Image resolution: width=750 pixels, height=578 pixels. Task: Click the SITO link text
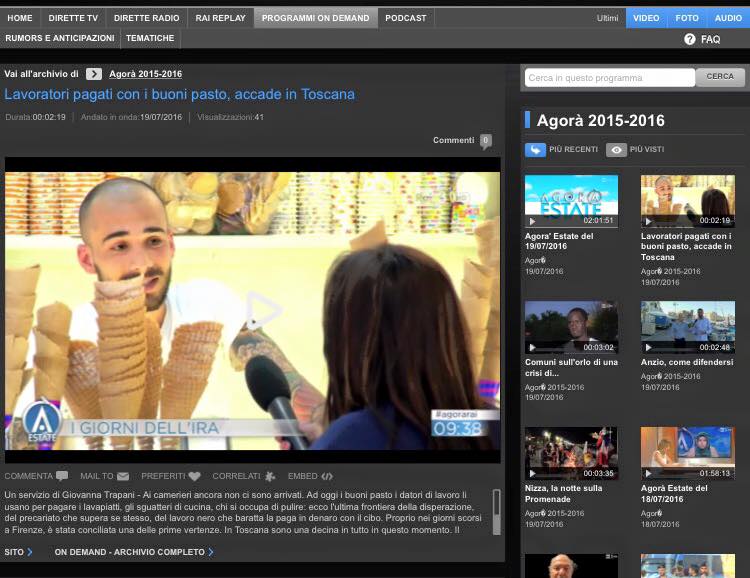coord(14,552)
